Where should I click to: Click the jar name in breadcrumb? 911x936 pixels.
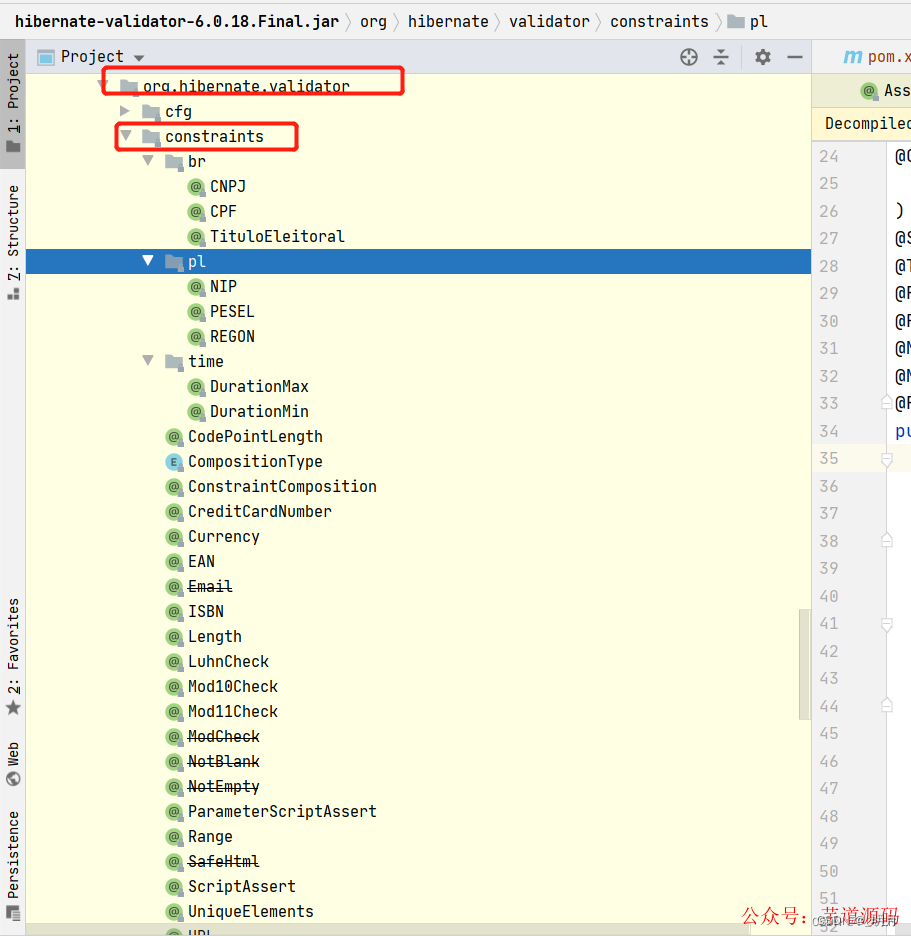tap(177, 21)
